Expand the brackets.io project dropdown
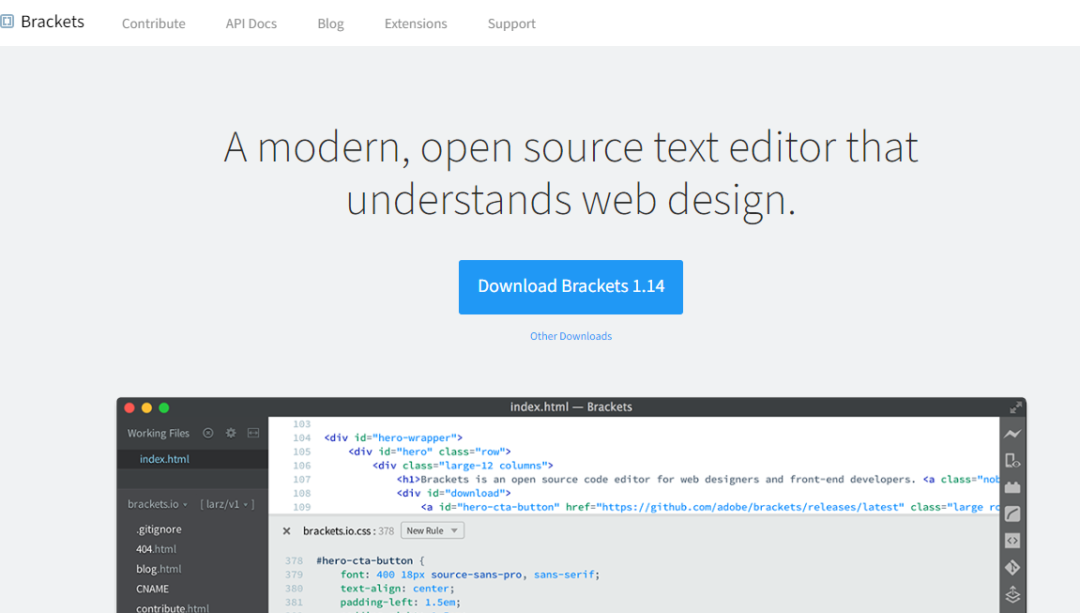 pos(157,504)
